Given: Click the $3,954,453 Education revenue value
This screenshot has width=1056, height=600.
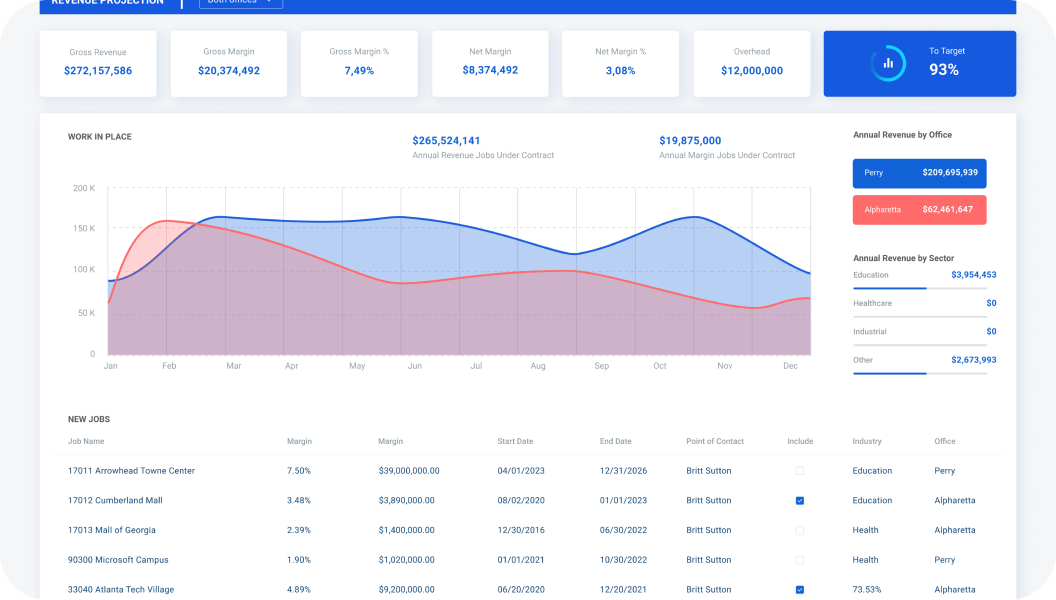Looking at the screenshot, I should 973,275.
